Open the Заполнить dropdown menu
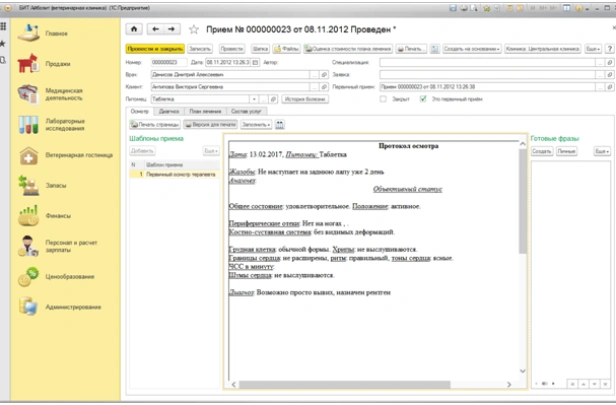The image size is (616, 405). [255, 124]
